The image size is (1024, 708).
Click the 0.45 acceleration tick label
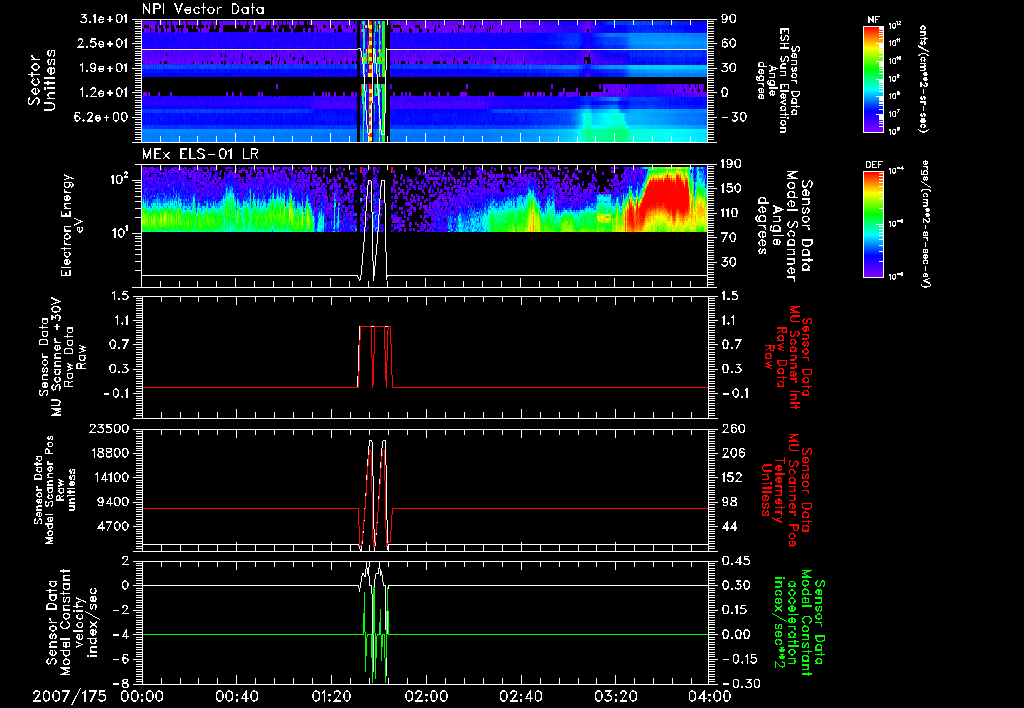[x=736, y=561]
